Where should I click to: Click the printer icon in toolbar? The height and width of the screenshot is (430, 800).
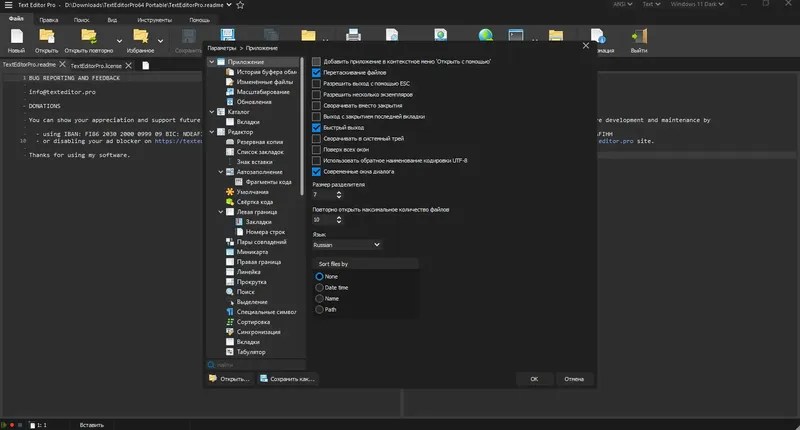(x=353, y=35)
